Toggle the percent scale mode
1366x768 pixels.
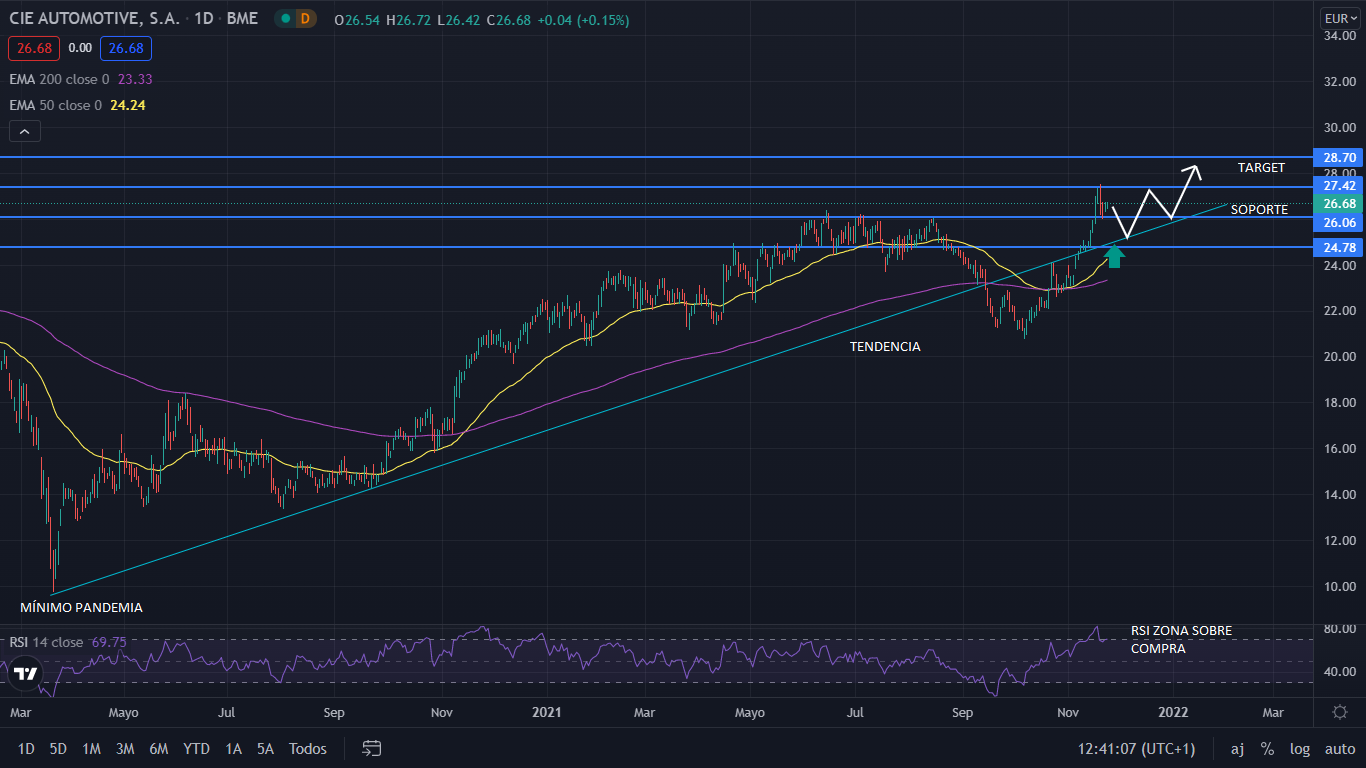click(1267, 749)
